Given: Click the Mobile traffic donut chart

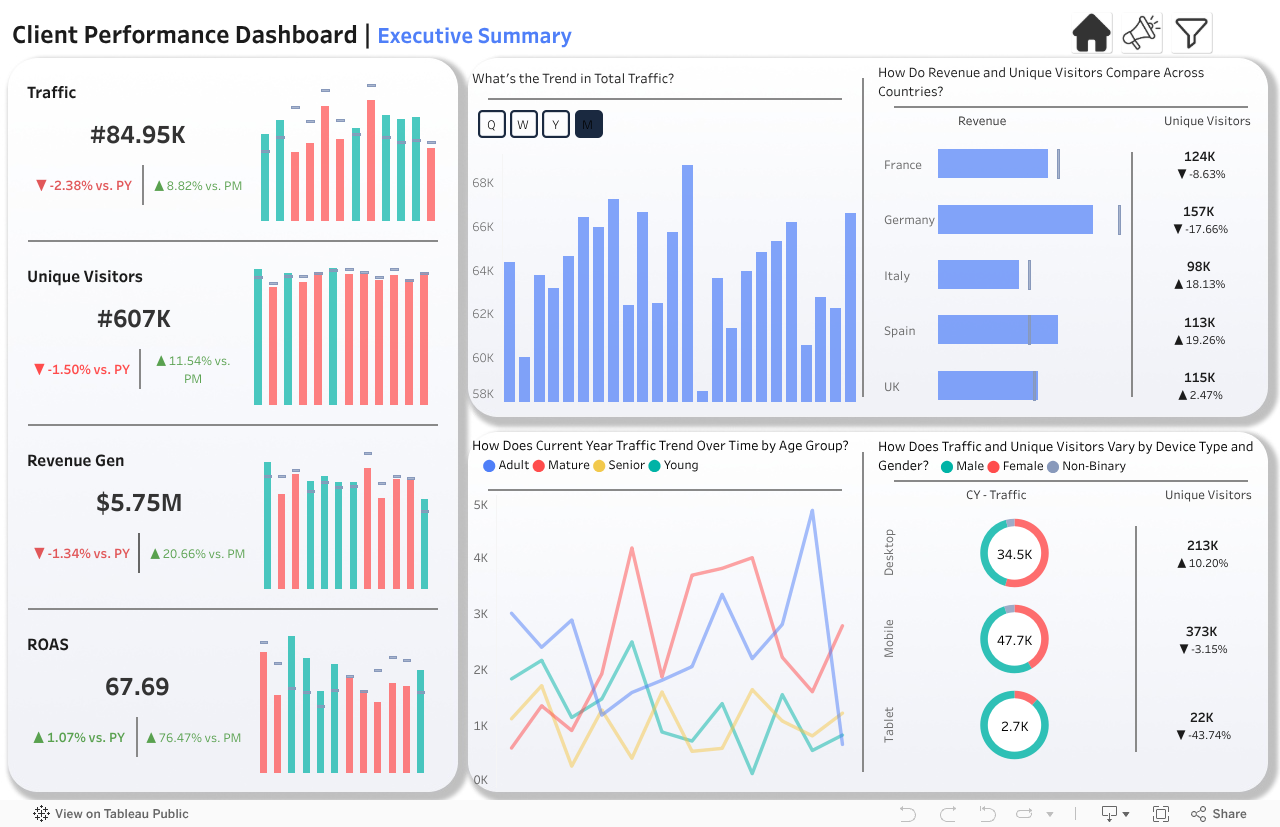Looking at the screenshot, I should (1014, 639).
